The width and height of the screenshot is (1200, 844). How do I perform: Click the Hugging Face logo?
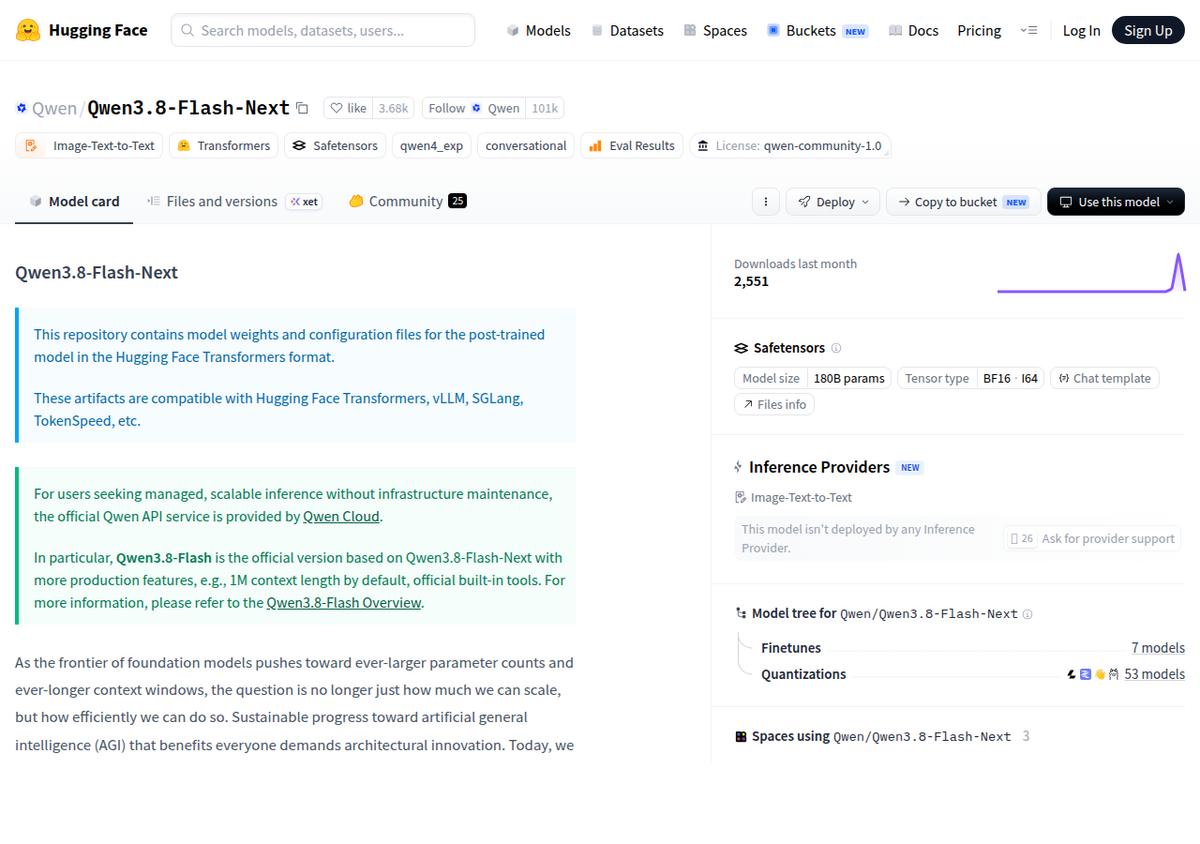[82, 30]
